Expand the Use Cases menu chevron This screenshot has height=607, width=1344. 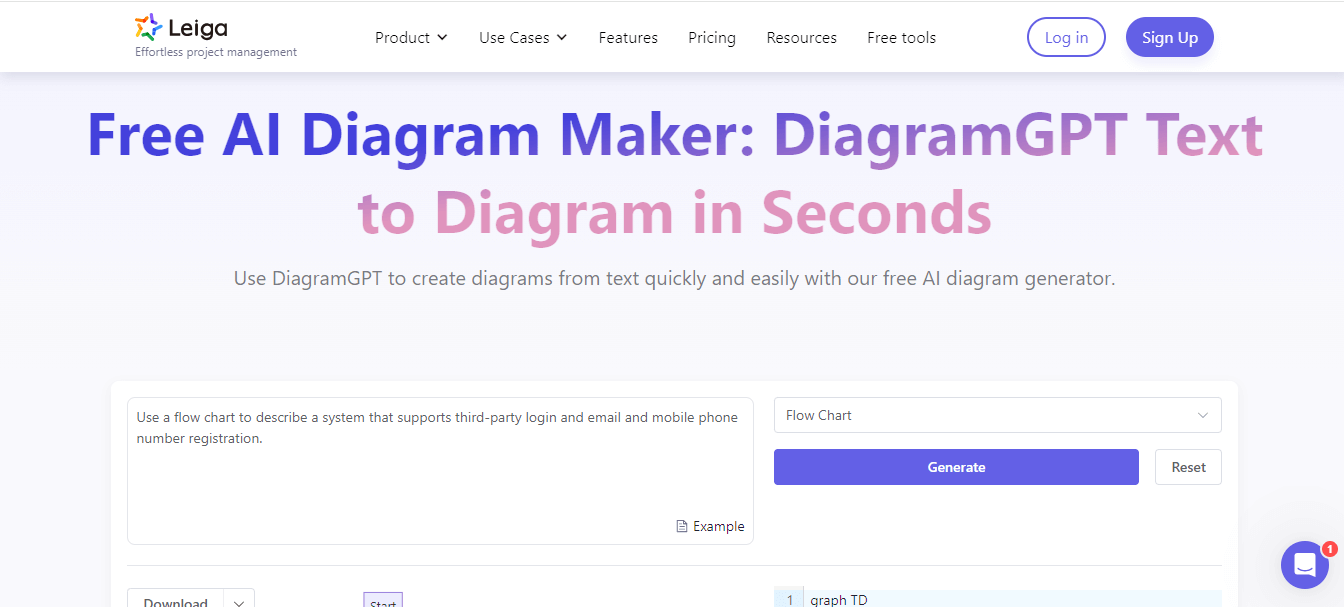562,38
